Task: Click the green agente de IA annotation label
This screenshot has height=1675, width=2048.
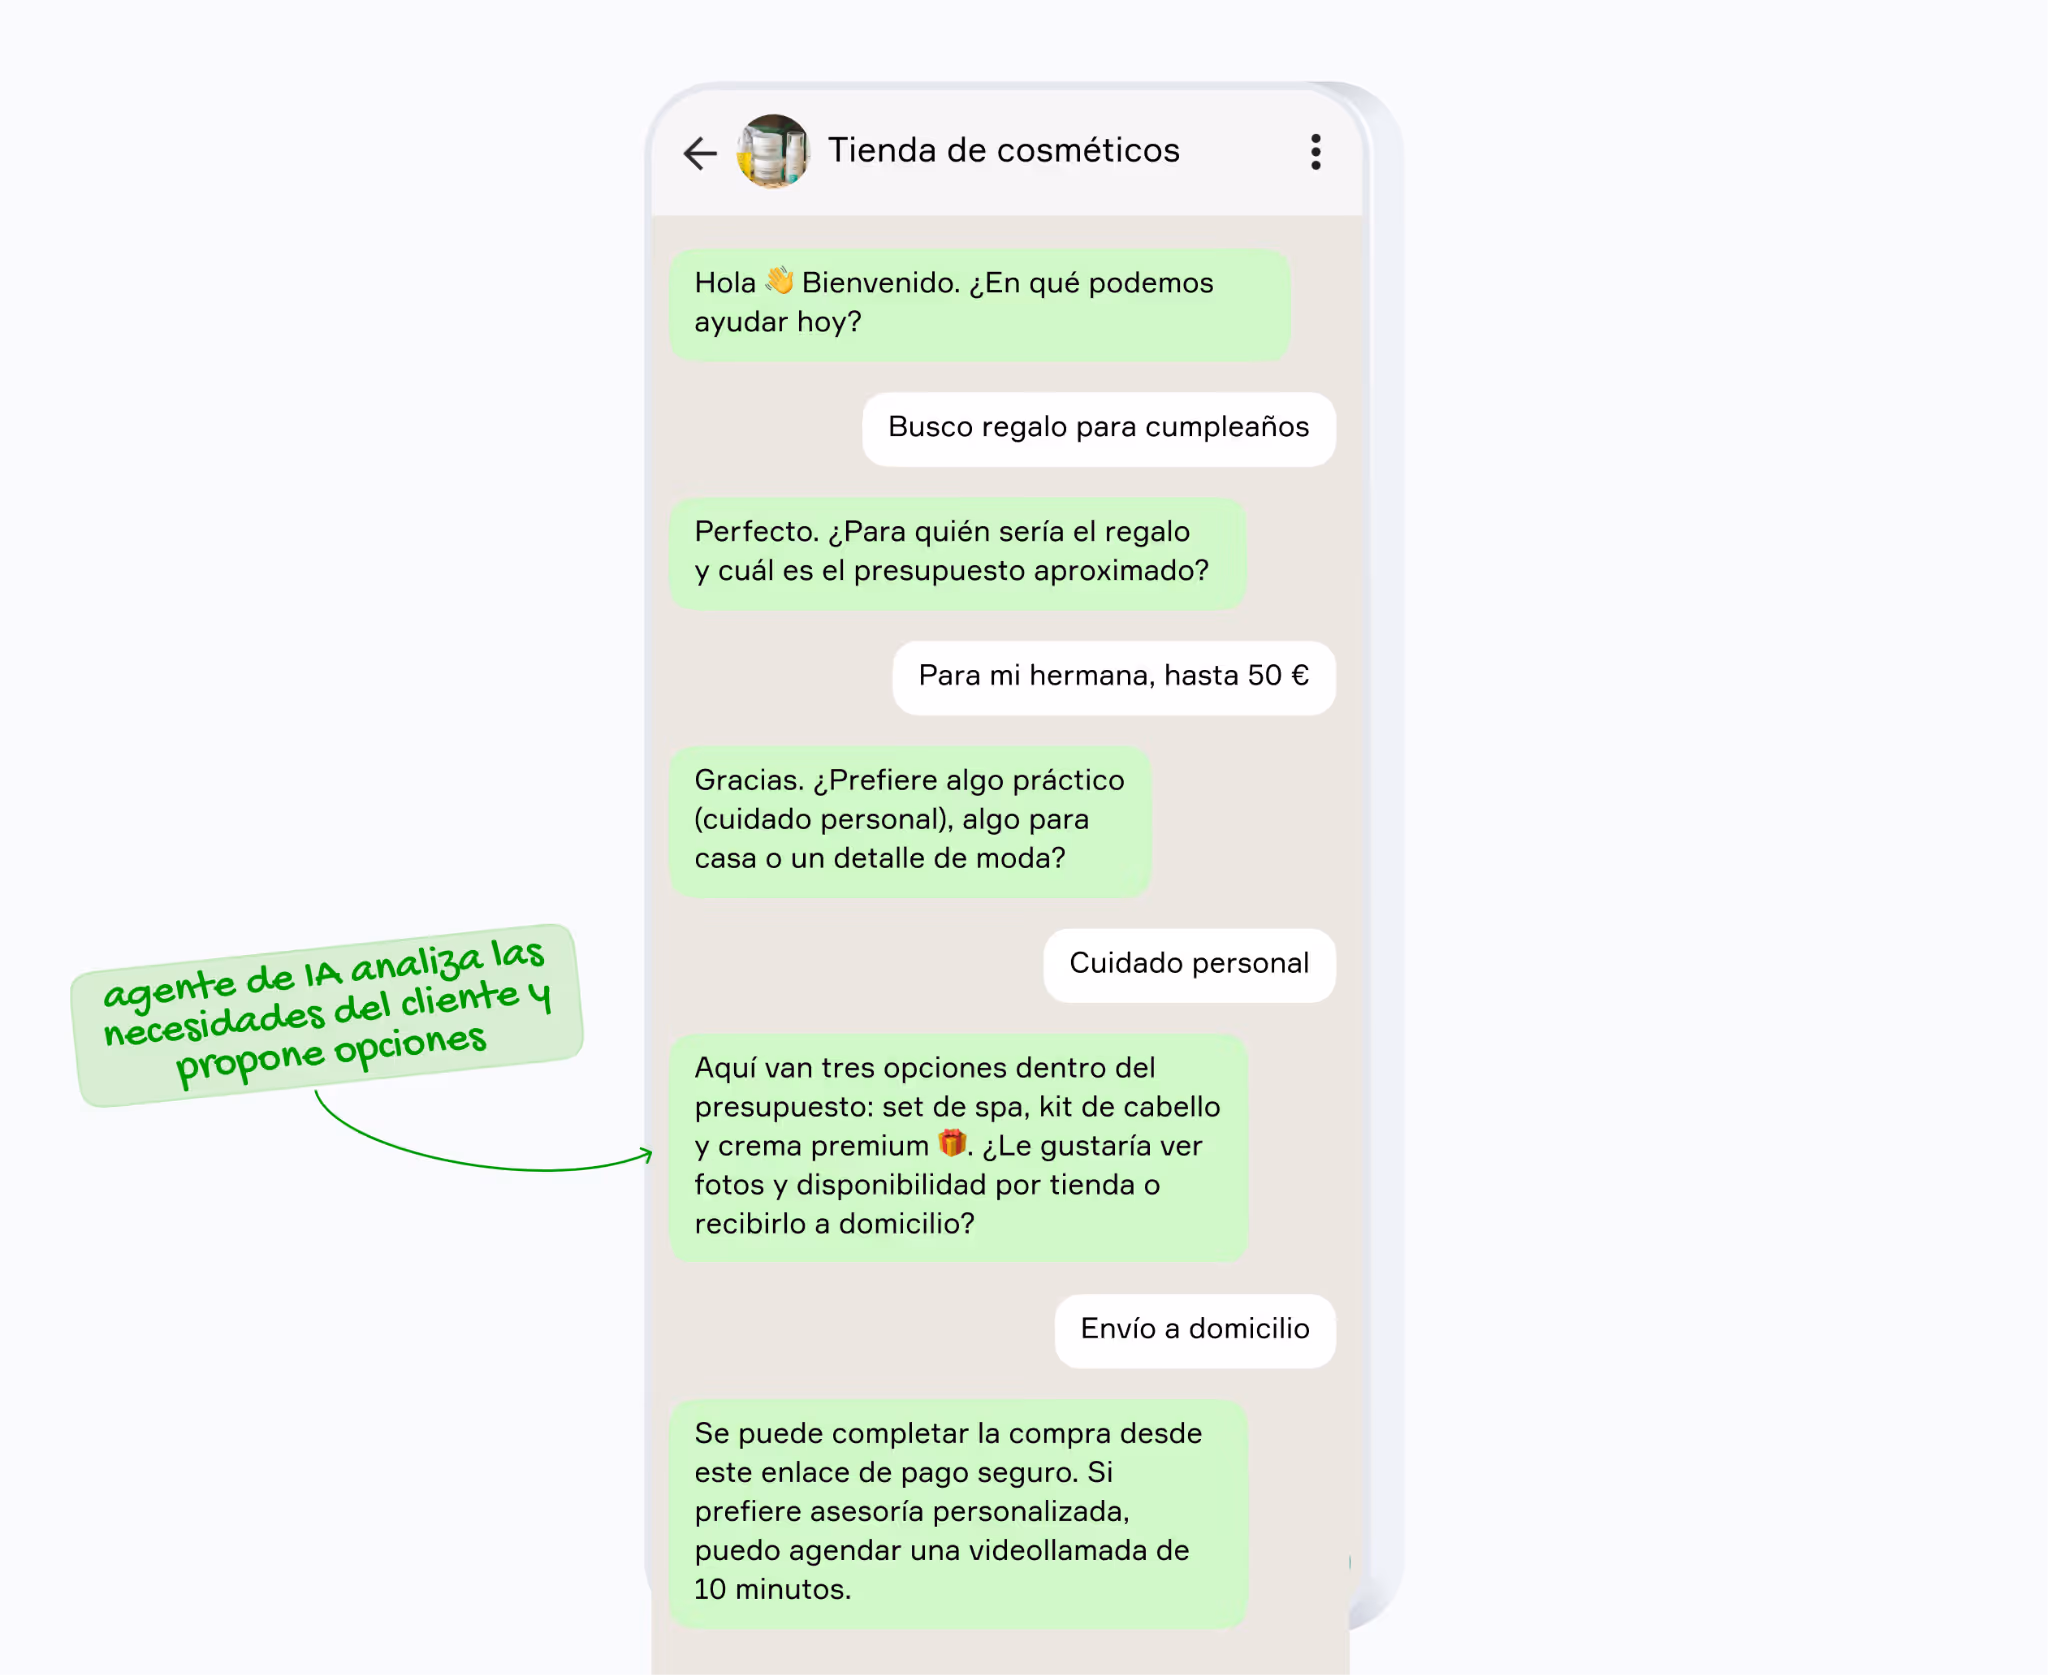Action: 327,1015
